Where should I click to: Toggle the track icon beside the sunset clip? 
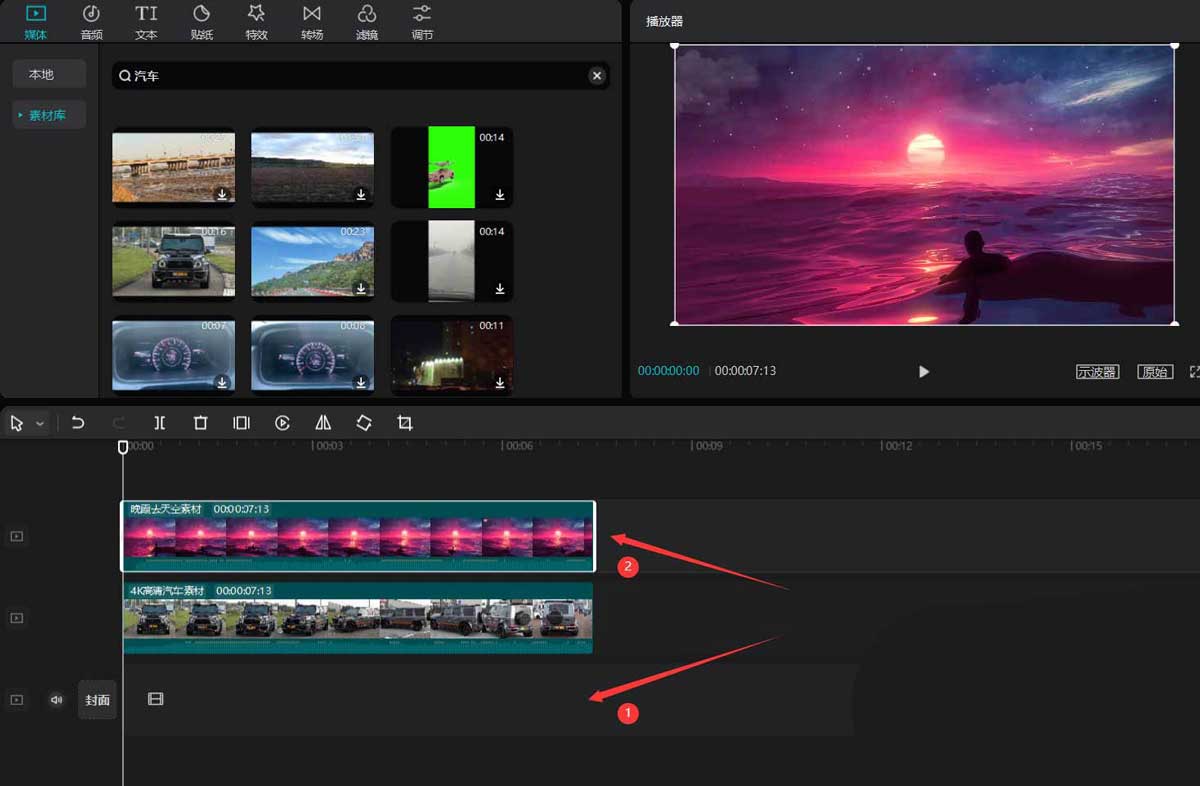click(x=16, y=536)
